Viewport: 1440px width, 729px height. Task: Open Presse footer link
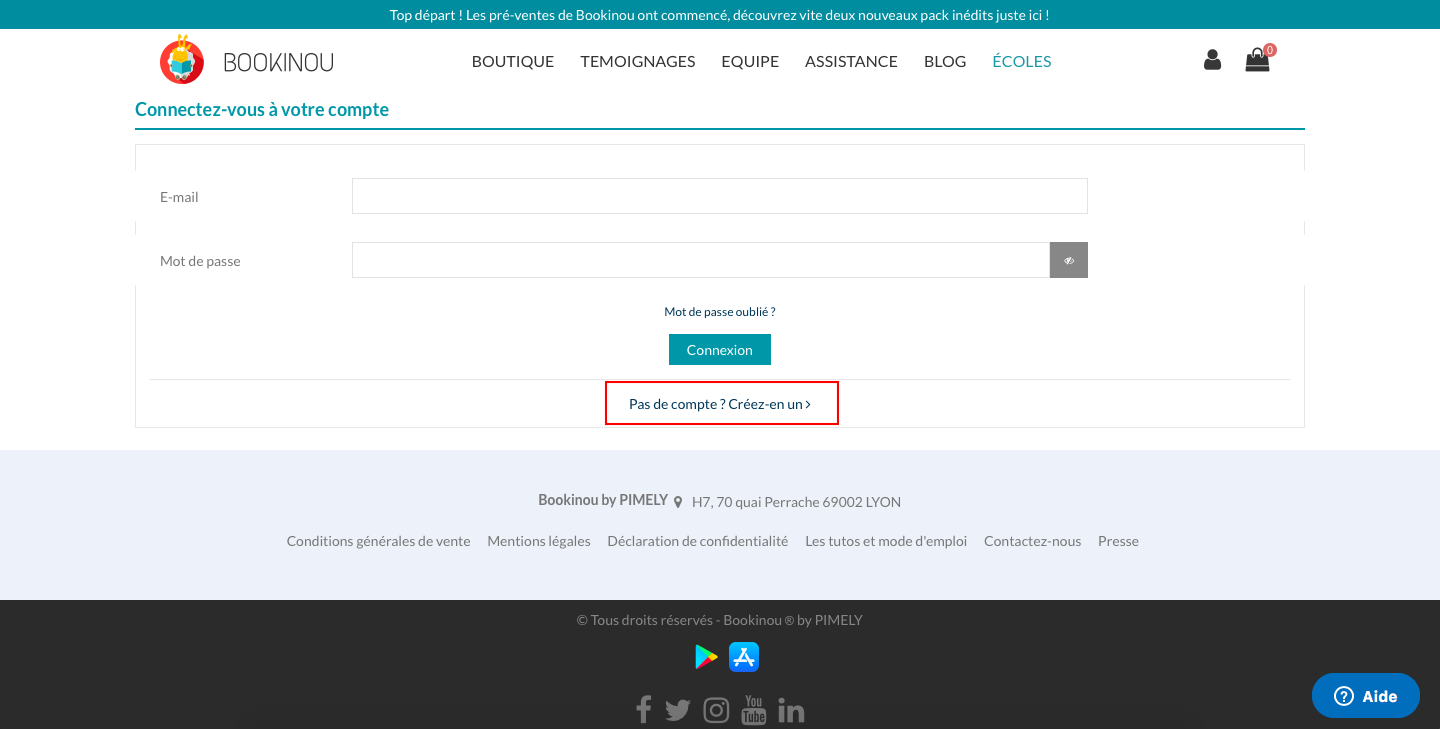(x=1118, y=541)
